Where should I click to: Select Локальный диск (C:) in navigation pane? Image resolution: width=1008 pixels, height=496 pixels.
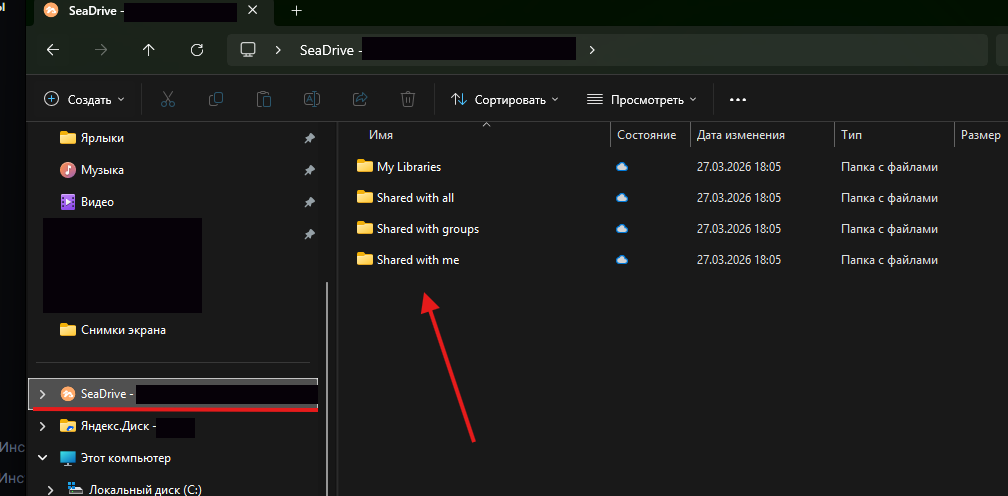pyautogui.click(x=145, y=490)
